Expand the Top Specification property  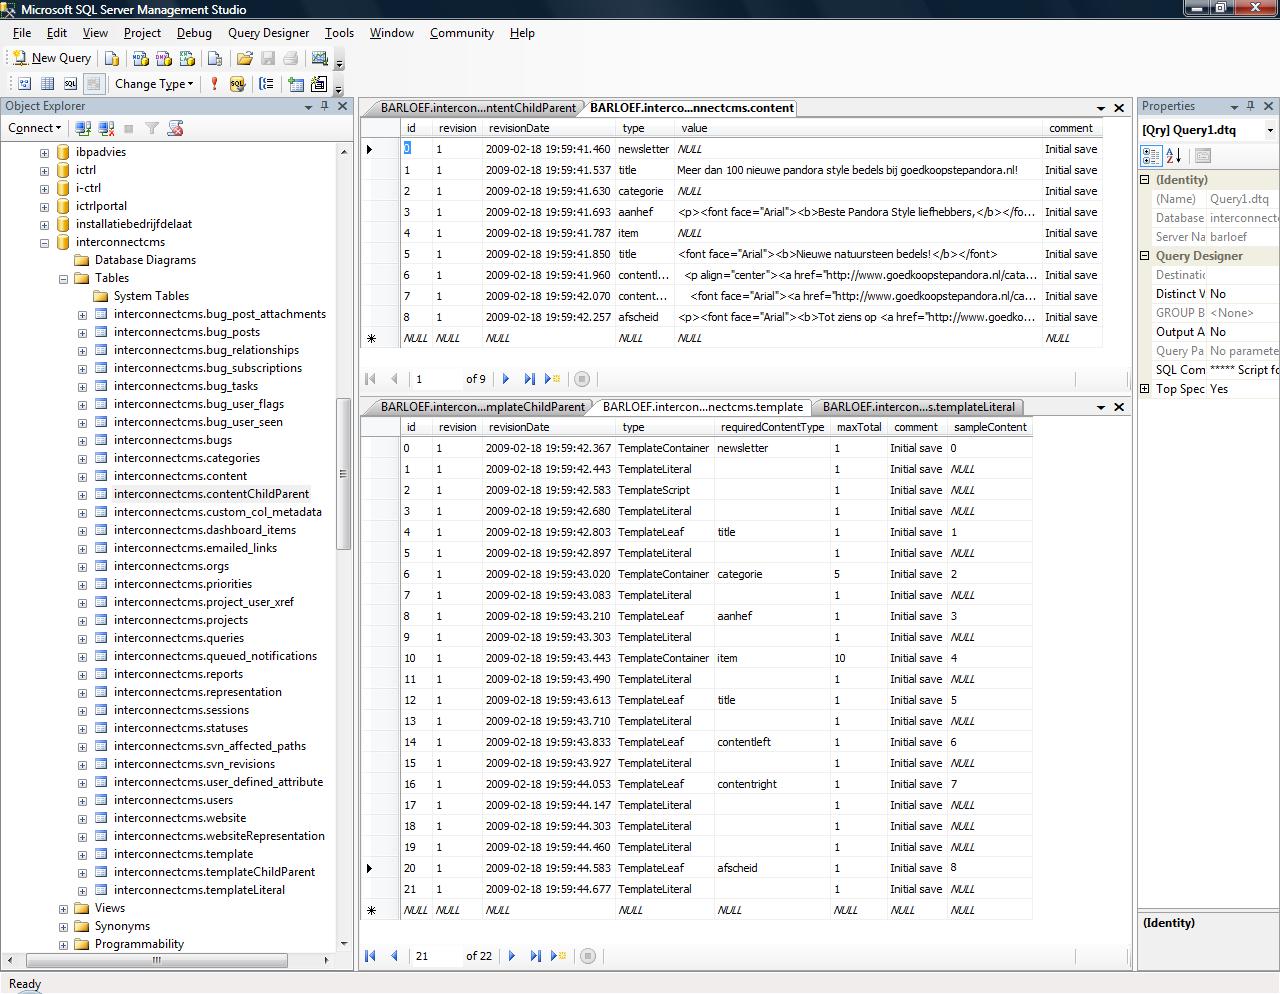[1145, 389]
